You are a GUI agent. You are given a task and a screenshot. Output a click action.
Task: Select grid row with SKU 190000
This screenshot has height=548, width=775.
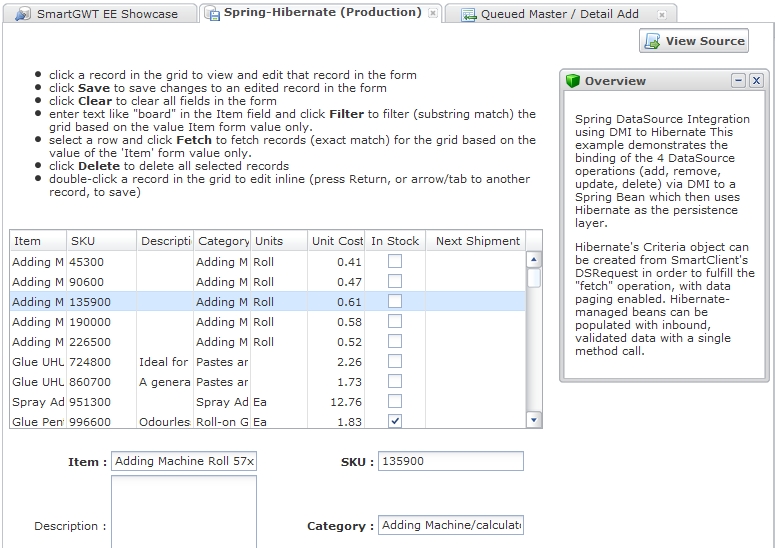pos(268,321)
